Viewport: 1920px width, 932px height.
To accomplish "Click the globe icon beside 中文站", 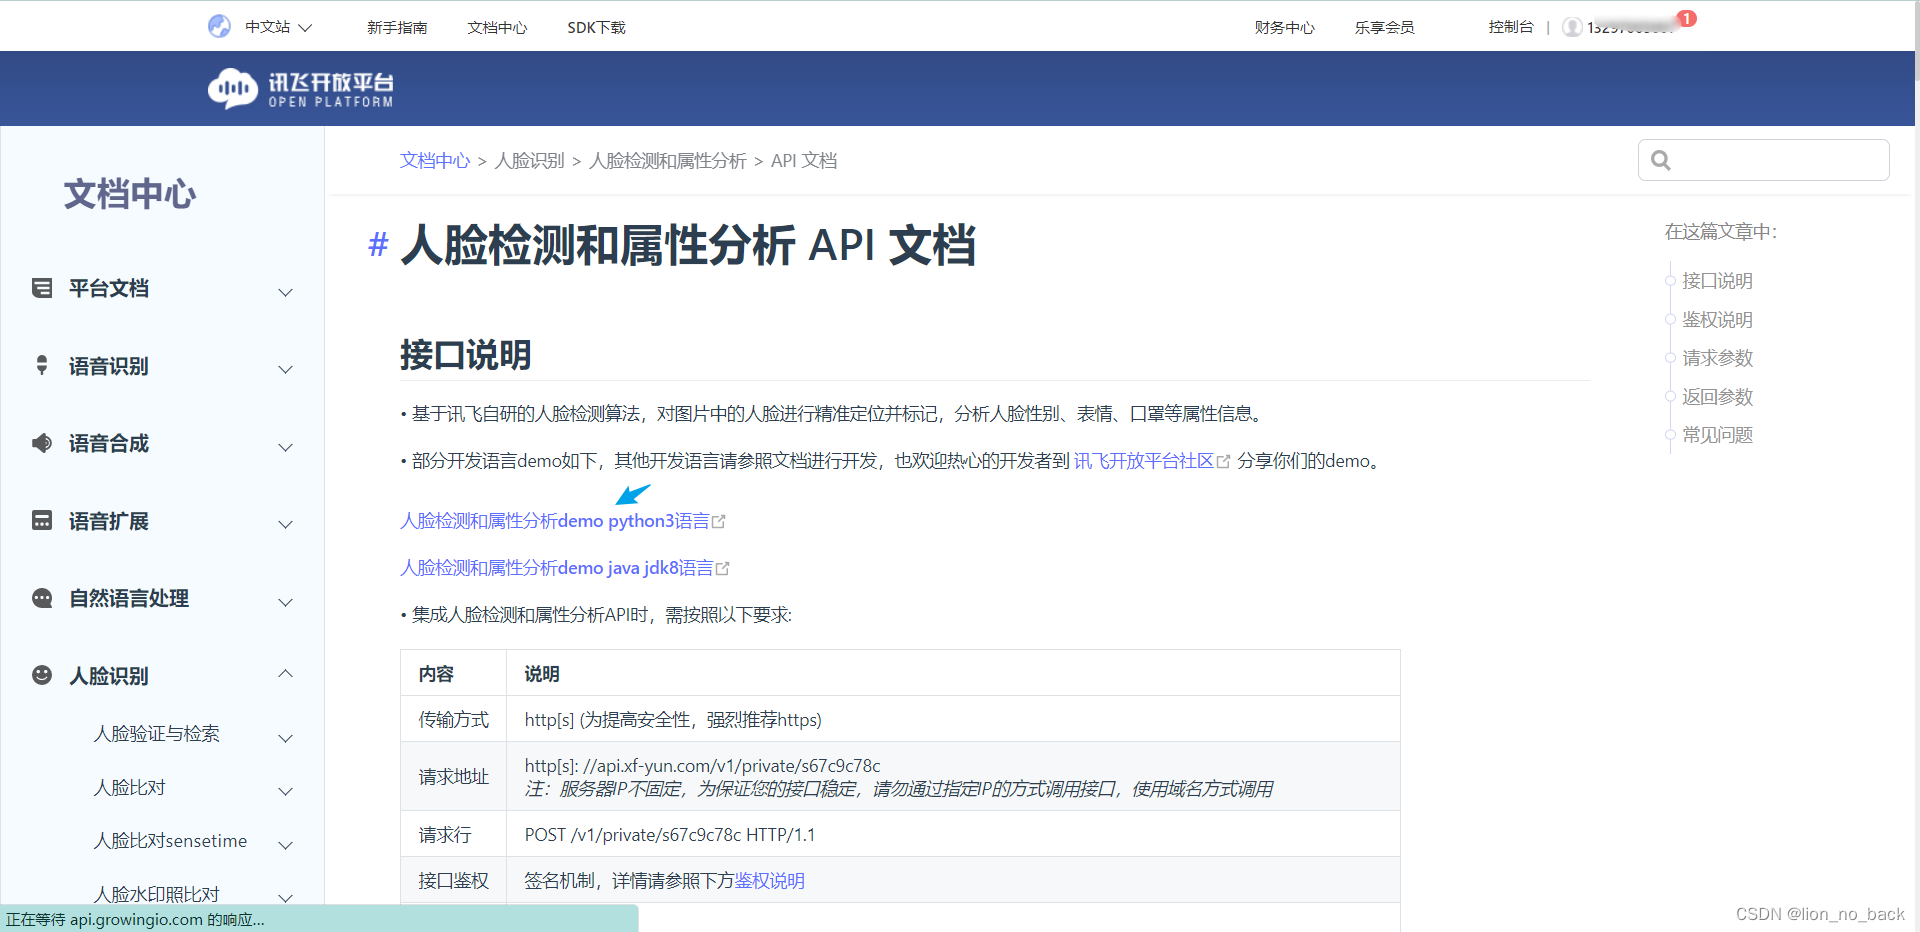I will tap(219, 27).
